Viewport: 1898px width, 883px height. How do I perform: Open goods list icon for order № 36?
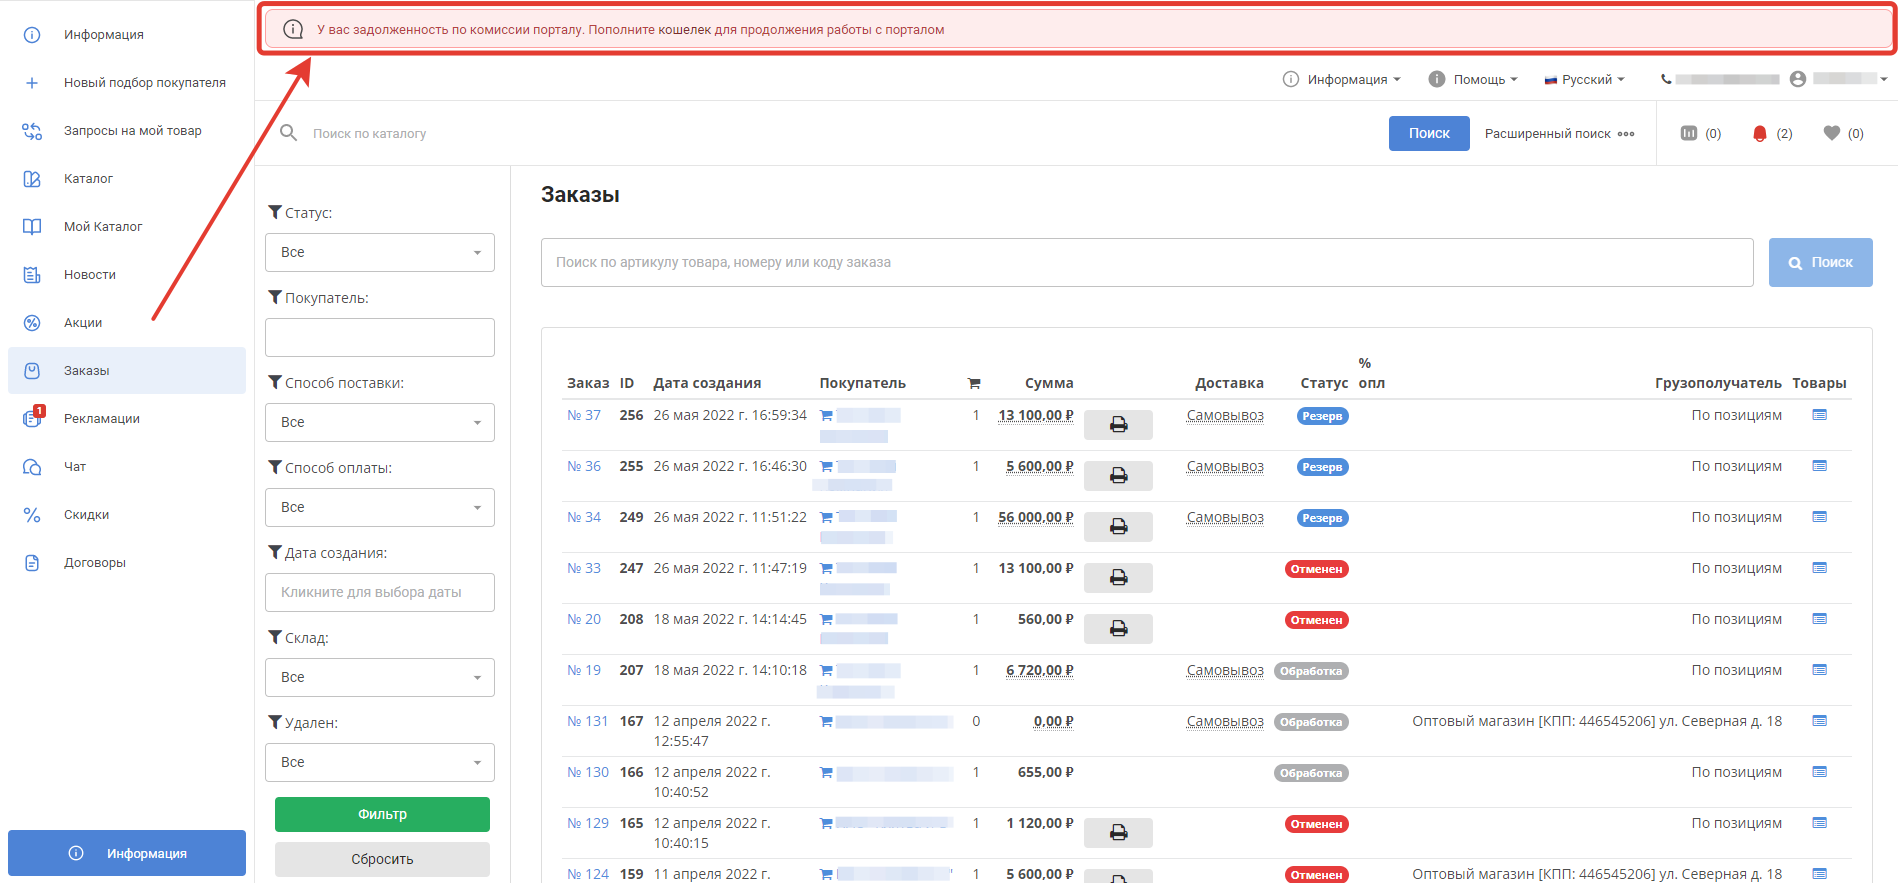[1819, 466]
